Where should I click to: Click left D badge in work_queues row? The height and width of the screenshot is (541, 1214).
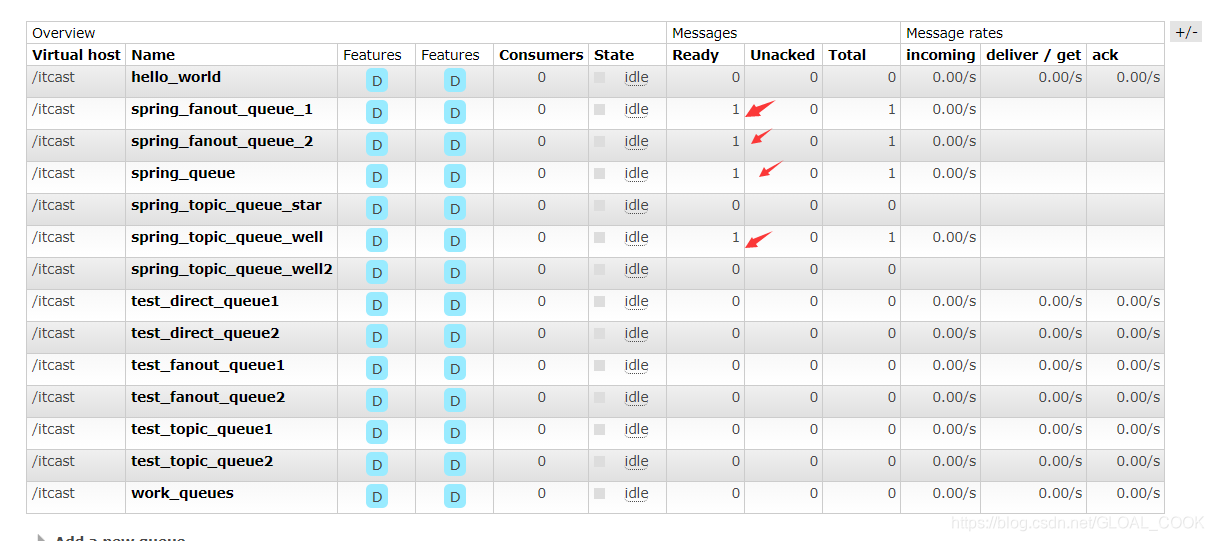pos(377,497)
